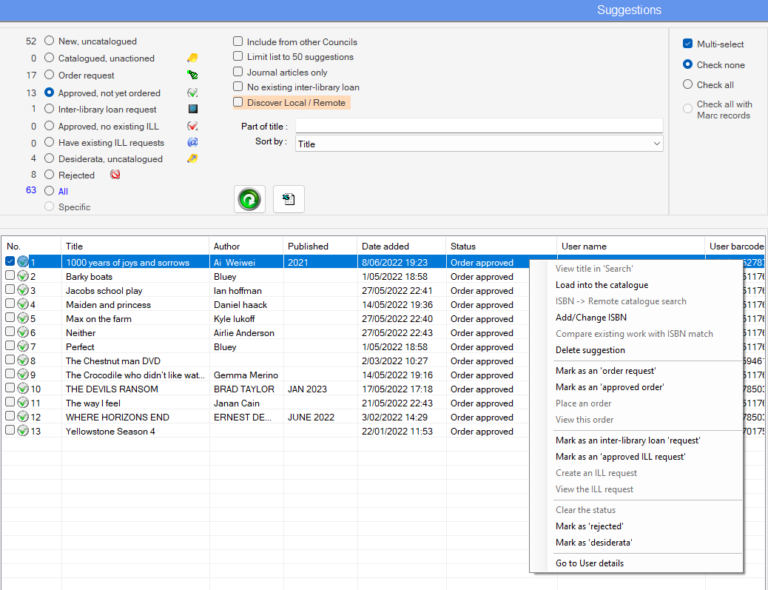The image size is (768, 590).
Task: Click the green refresh list icon button
Action: point(249,199)
